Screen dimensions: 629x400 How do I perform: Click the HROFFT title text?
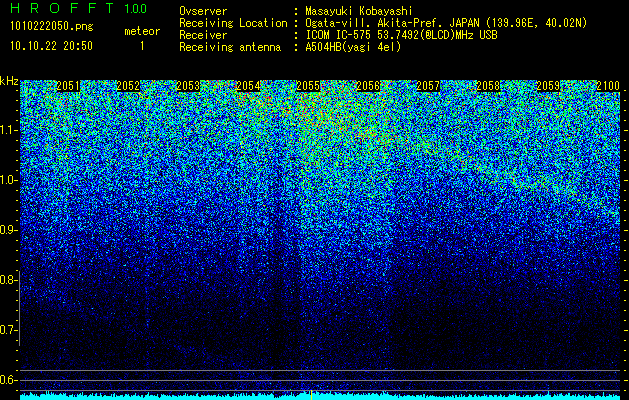pos(62,8)
